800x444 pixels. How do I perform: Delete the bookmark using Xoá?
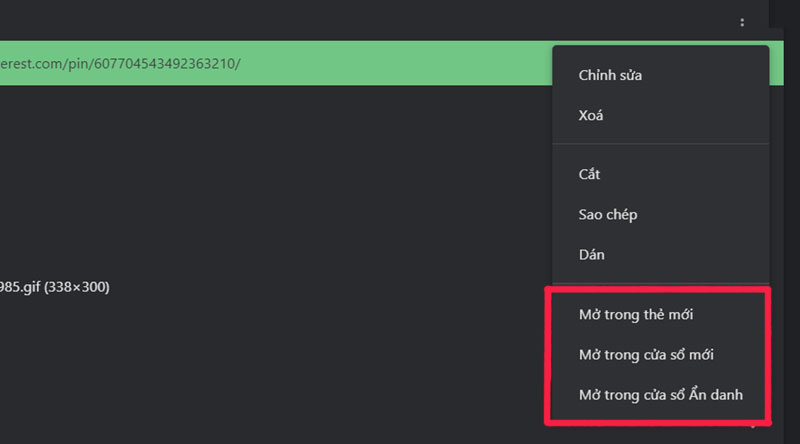[591, 115]
